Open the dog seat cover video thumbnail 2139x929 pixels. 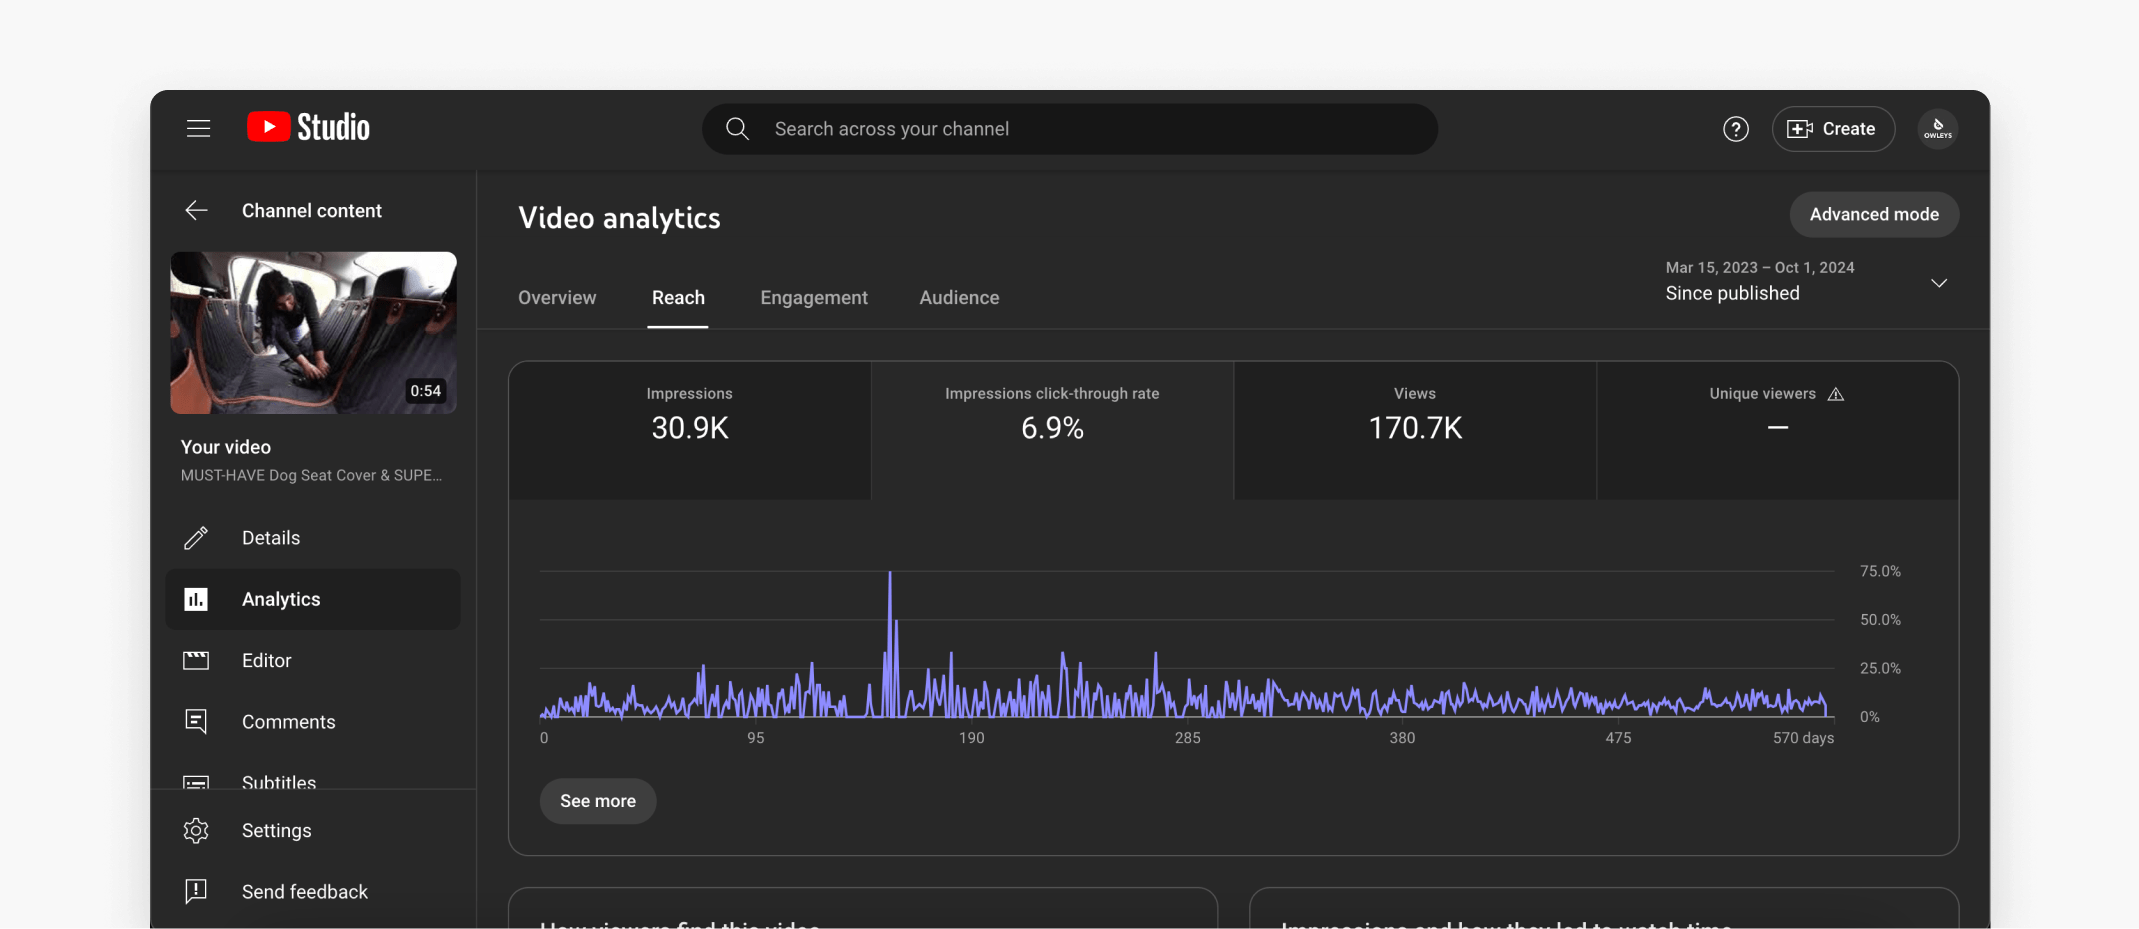(313, 333)
